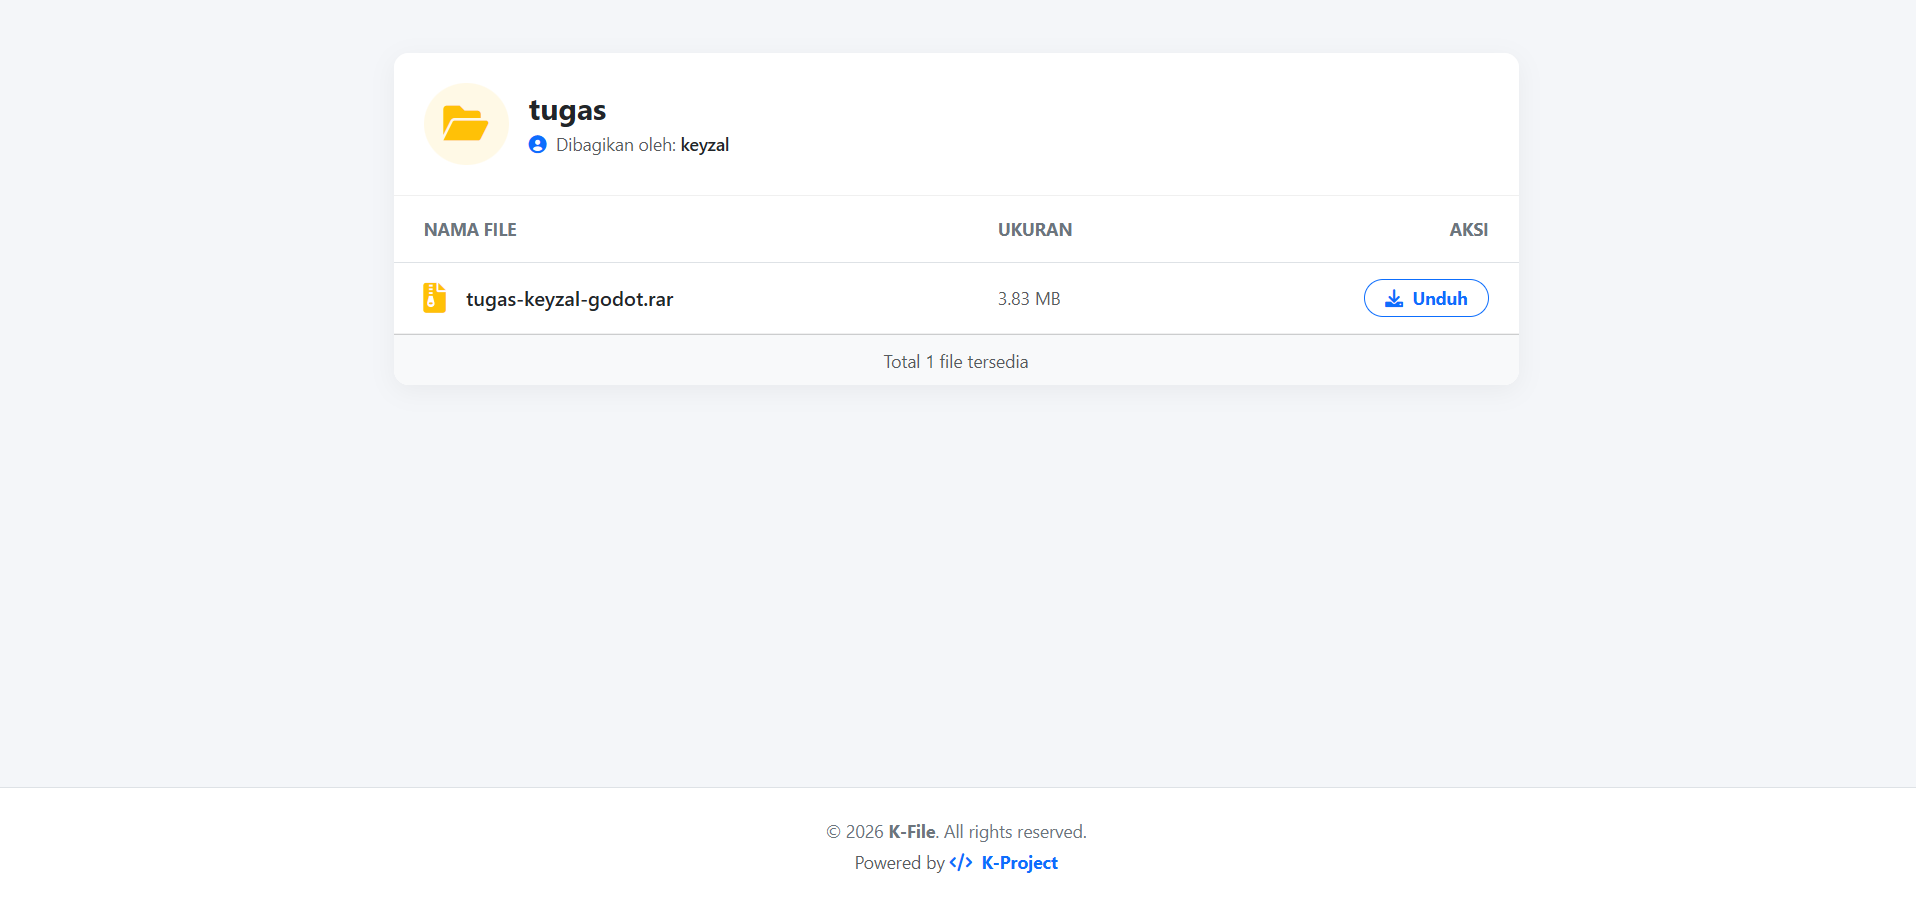Viewport: 1916px width, 900px height.
Task: Click the username keyzal
Action: pyautogui.click(x=704, y=145)
